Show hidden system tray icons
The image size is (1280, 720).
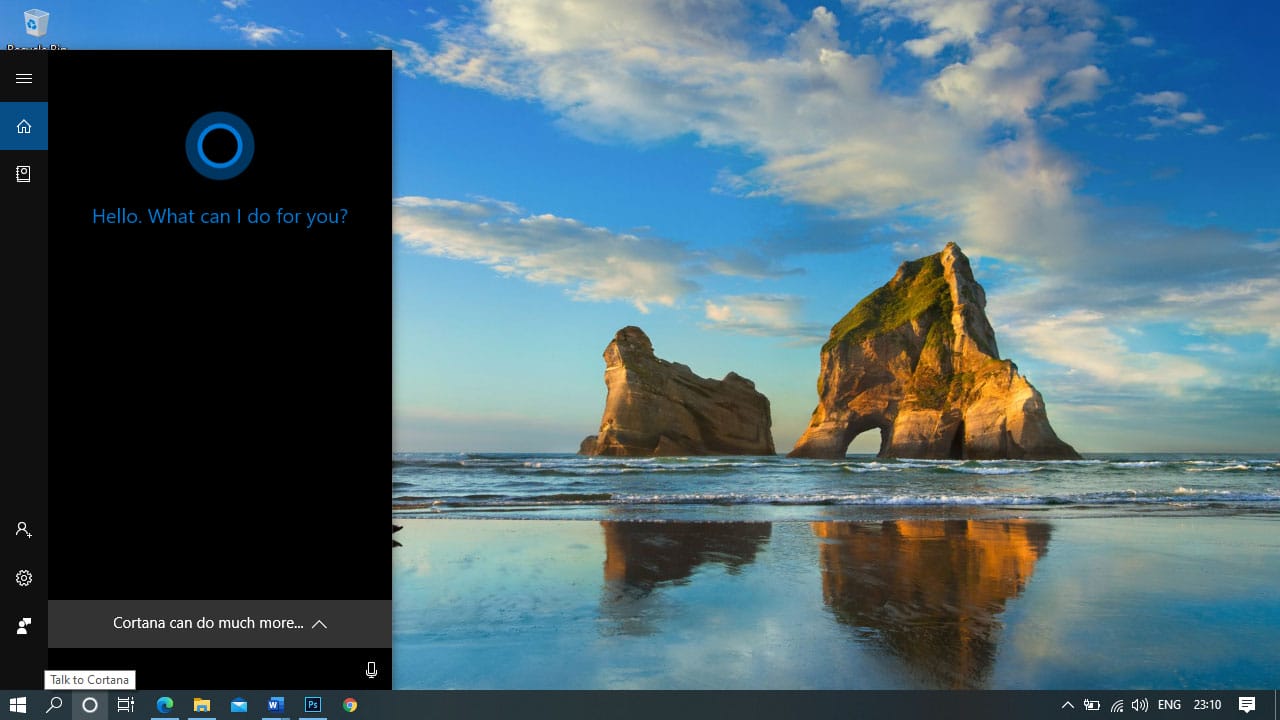[x=1067, y=705]
